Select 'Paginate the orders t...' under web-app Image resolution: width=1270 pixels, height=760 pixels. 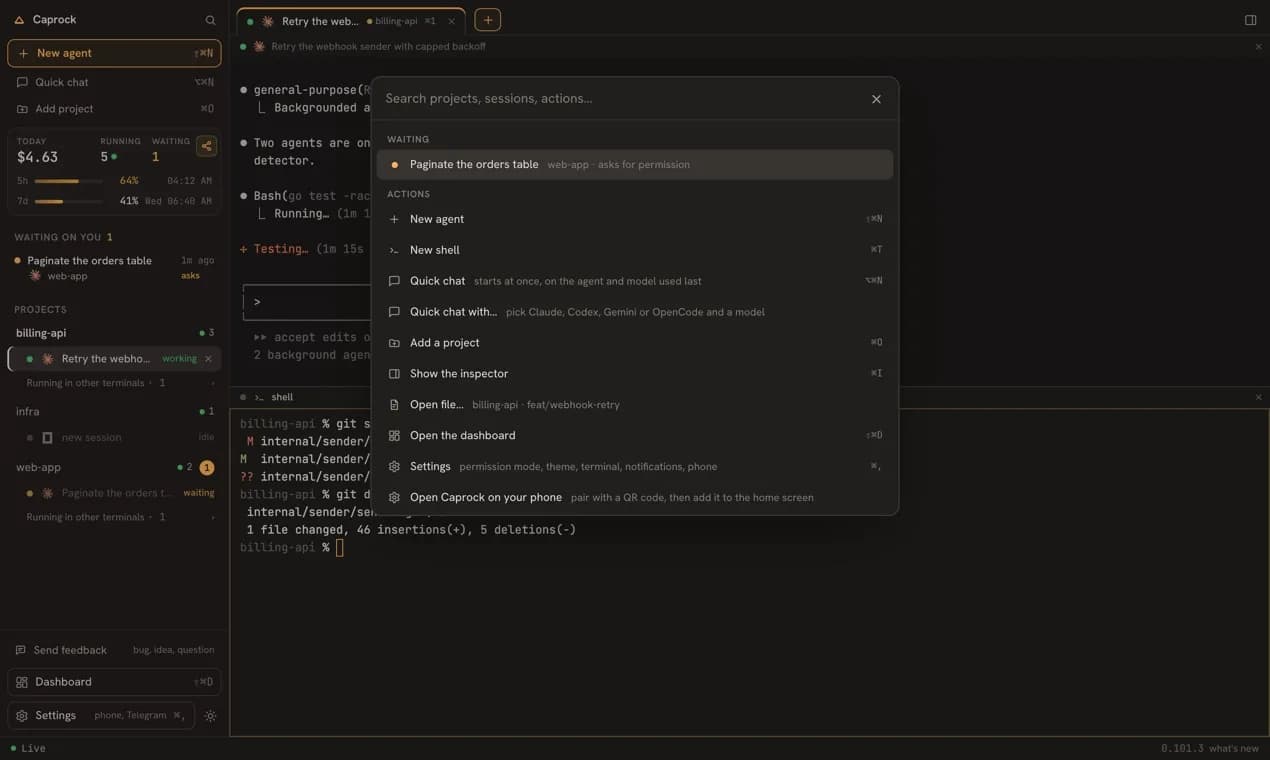(118, 493)
